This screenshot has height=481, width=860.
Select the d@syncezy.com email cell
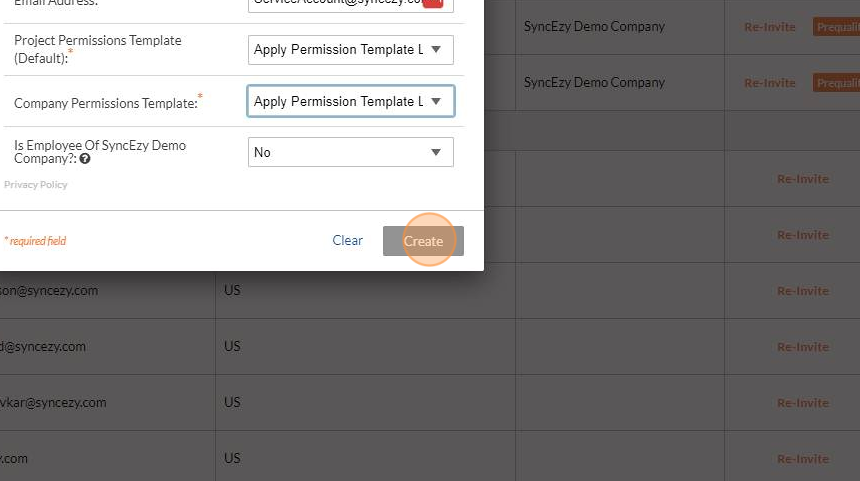click(x=43, y=347)
